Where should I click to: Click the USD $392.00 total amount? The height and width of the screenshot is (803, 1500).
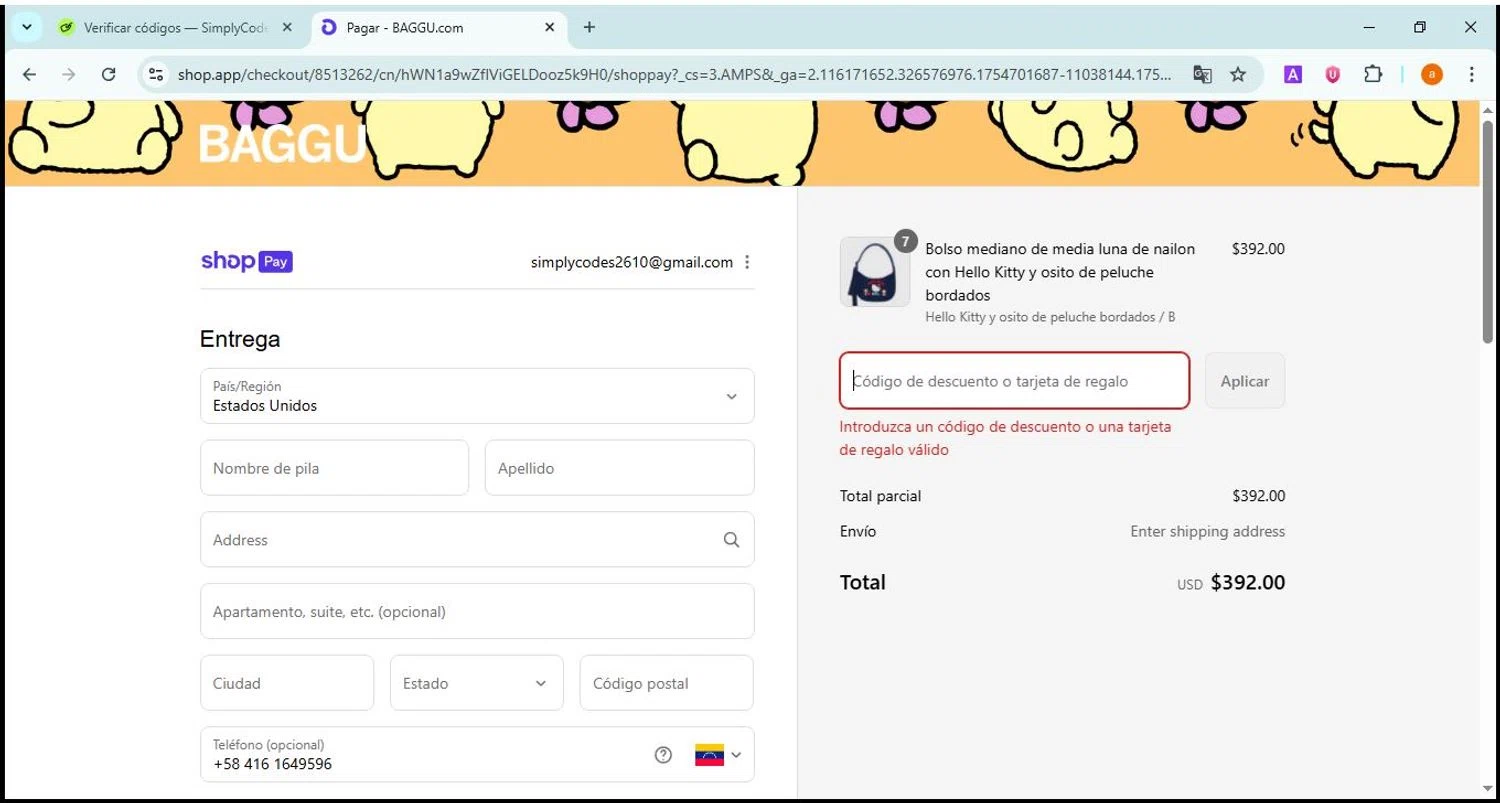pyautogui.click(x=1231, y=583)
